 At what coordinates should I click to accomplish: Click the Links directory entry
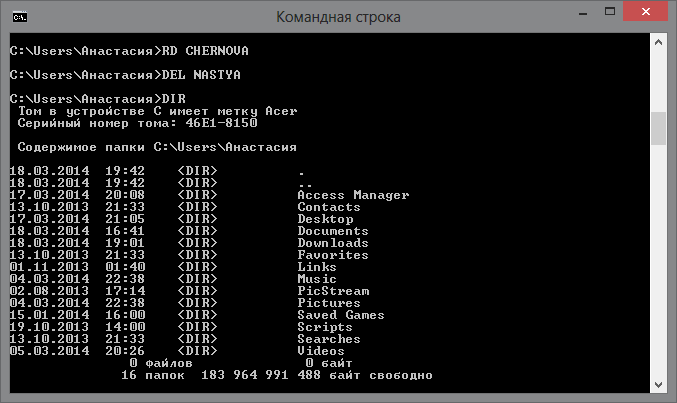point(317,267)
